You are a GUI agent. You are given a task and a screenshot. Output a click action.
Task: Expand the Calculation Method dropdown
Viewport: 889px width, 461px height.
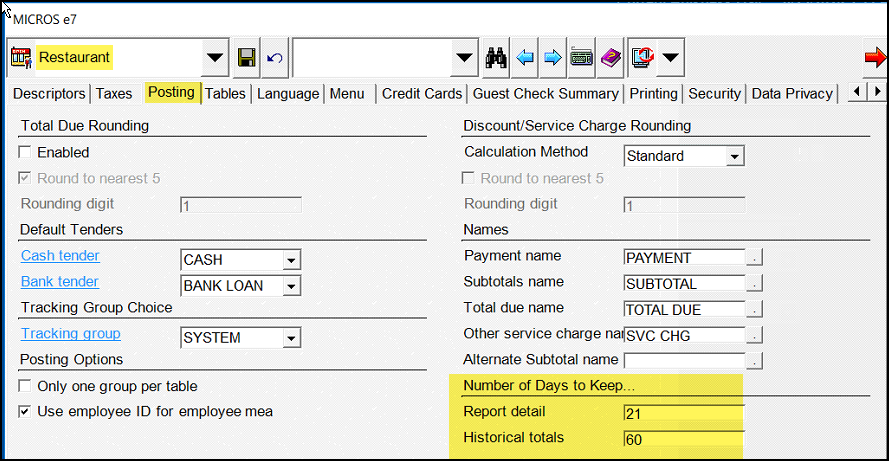pos(735,156)
